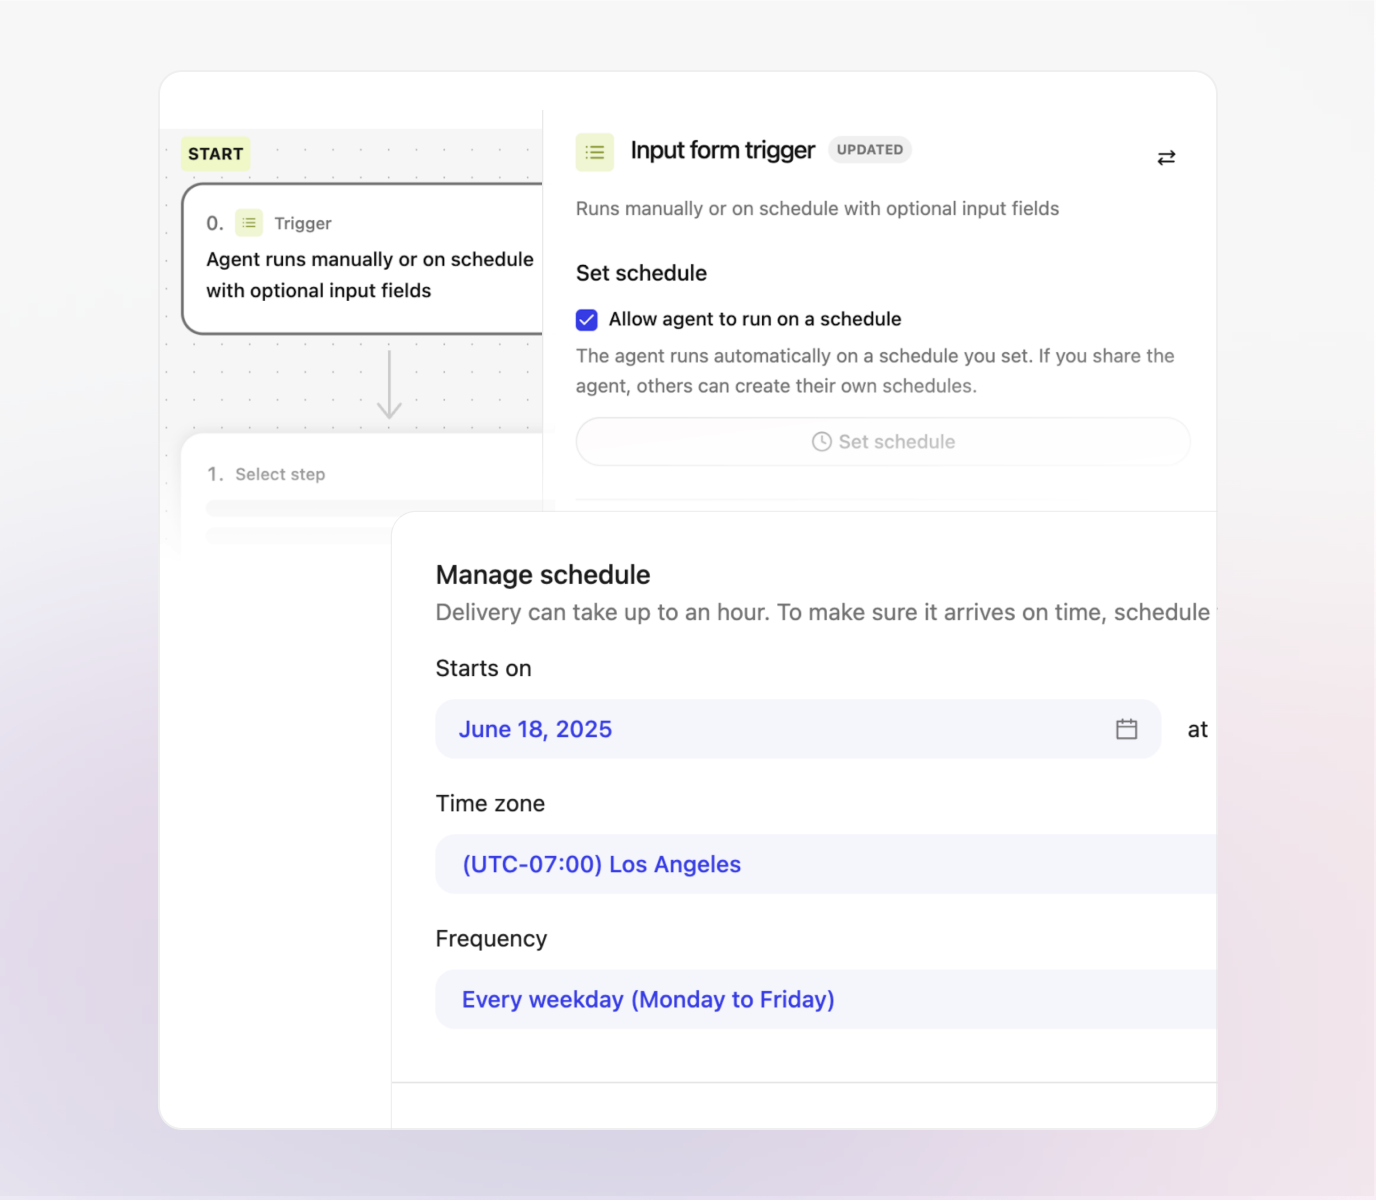Click the UPDATED badge
Image resolution: width=1376 pixels, height=1200 pixels.
pyautogui.click(x=870, y=150)
